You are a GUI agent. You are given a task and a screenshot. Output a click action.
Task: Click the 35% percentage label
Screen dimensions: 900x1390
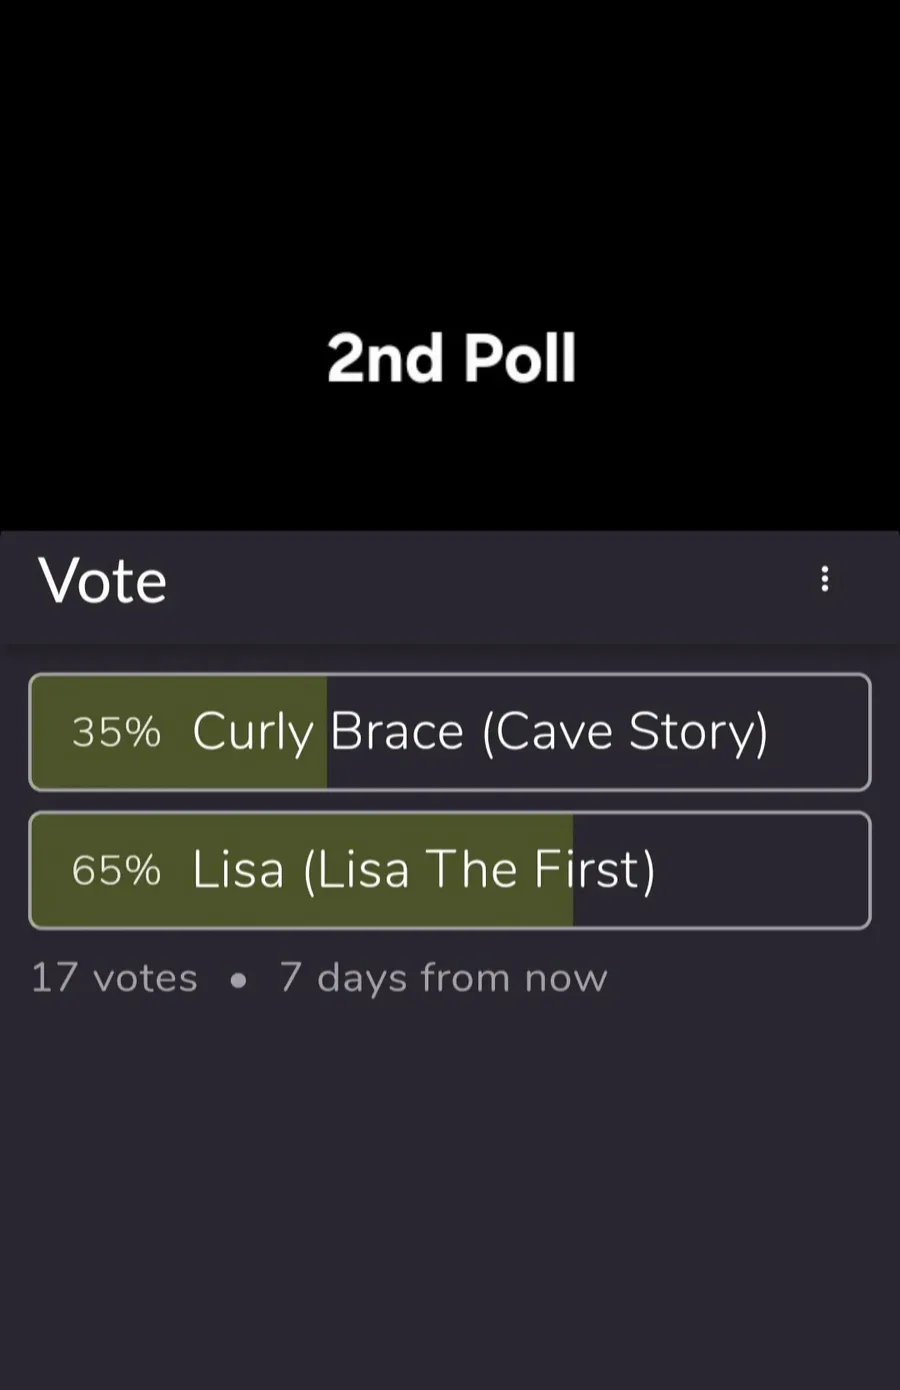point(116,732)
